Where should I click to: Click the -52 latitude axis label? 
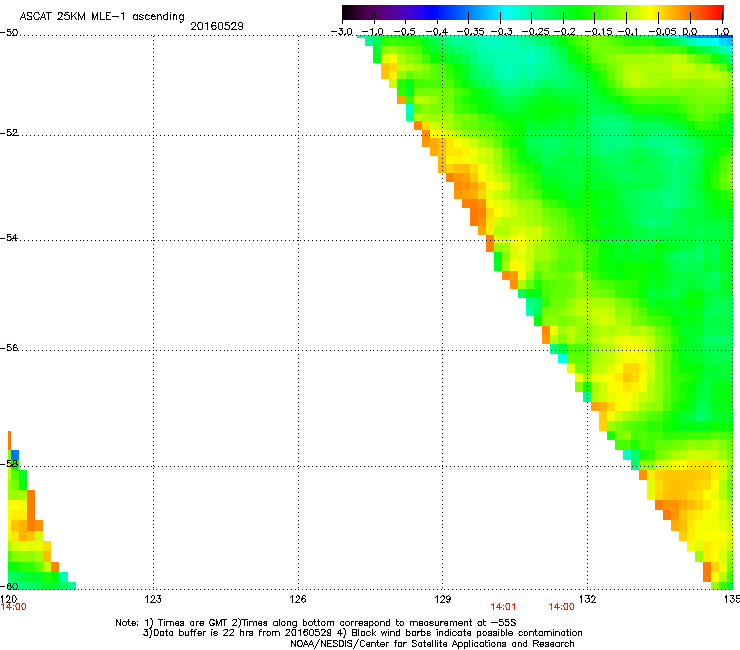point(9,133)
